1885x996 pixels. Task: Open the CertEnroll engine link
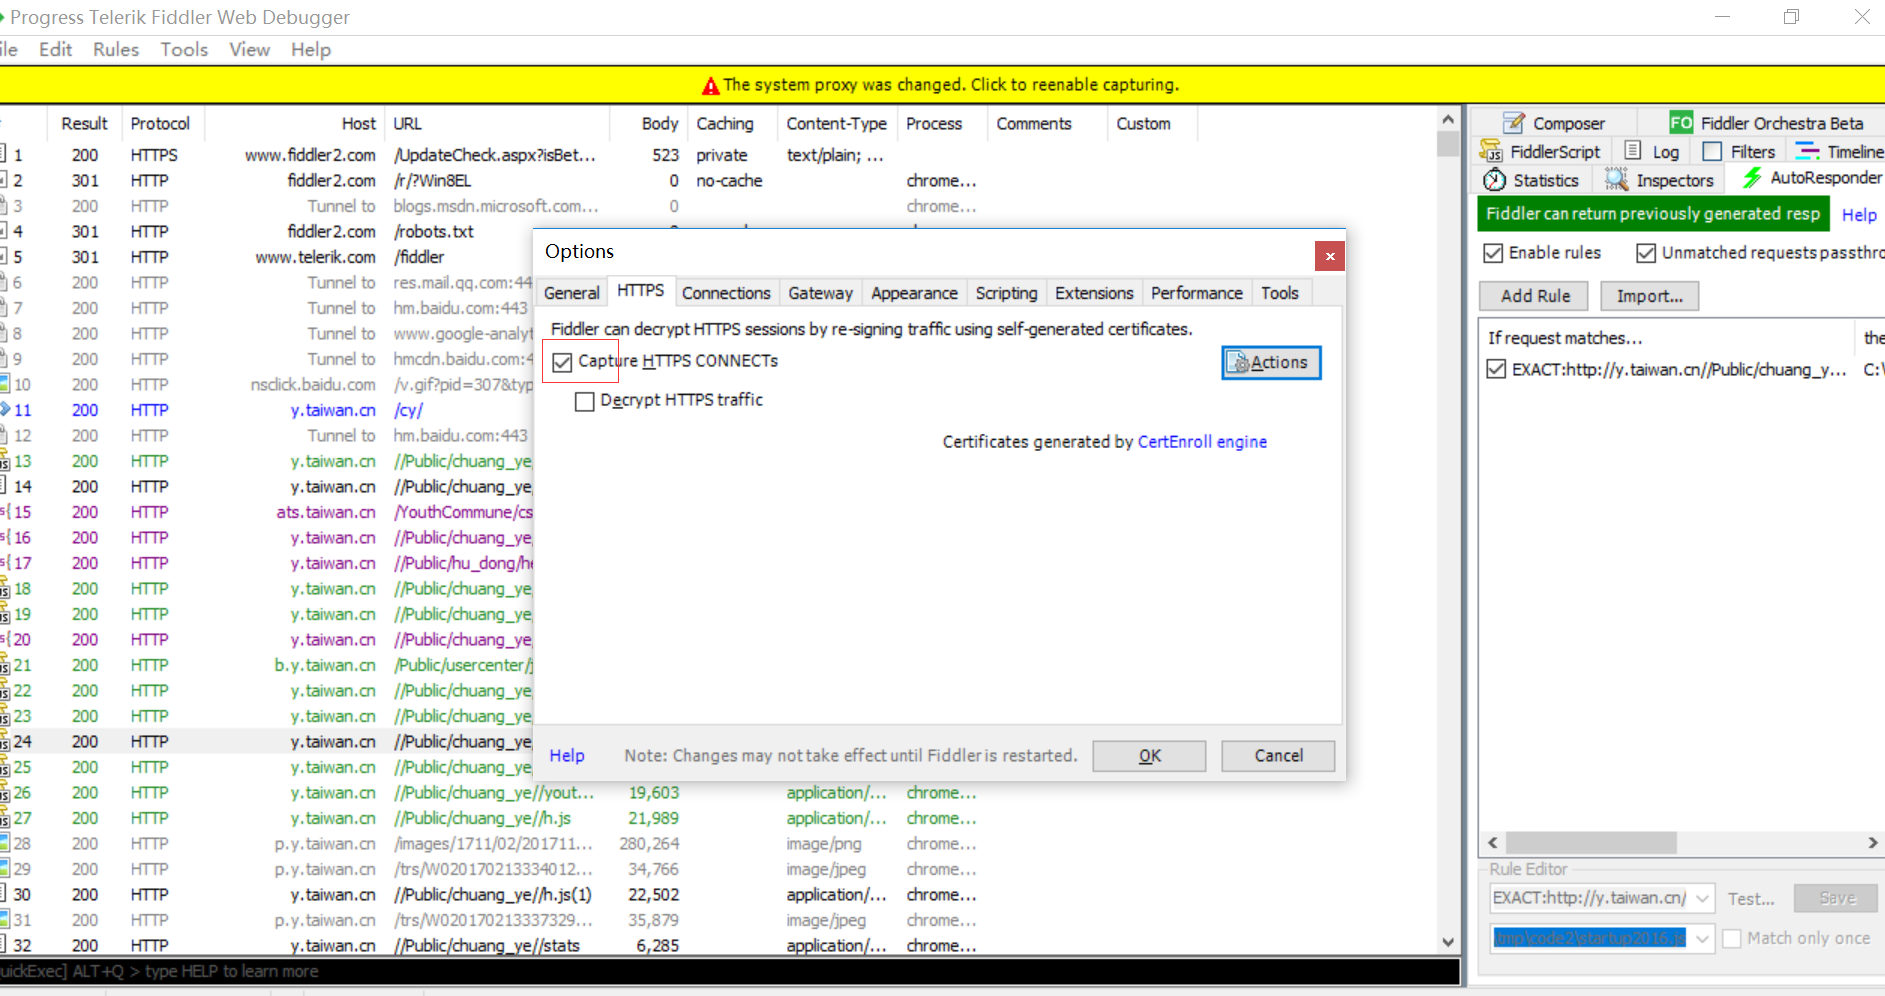[1202, 442]
